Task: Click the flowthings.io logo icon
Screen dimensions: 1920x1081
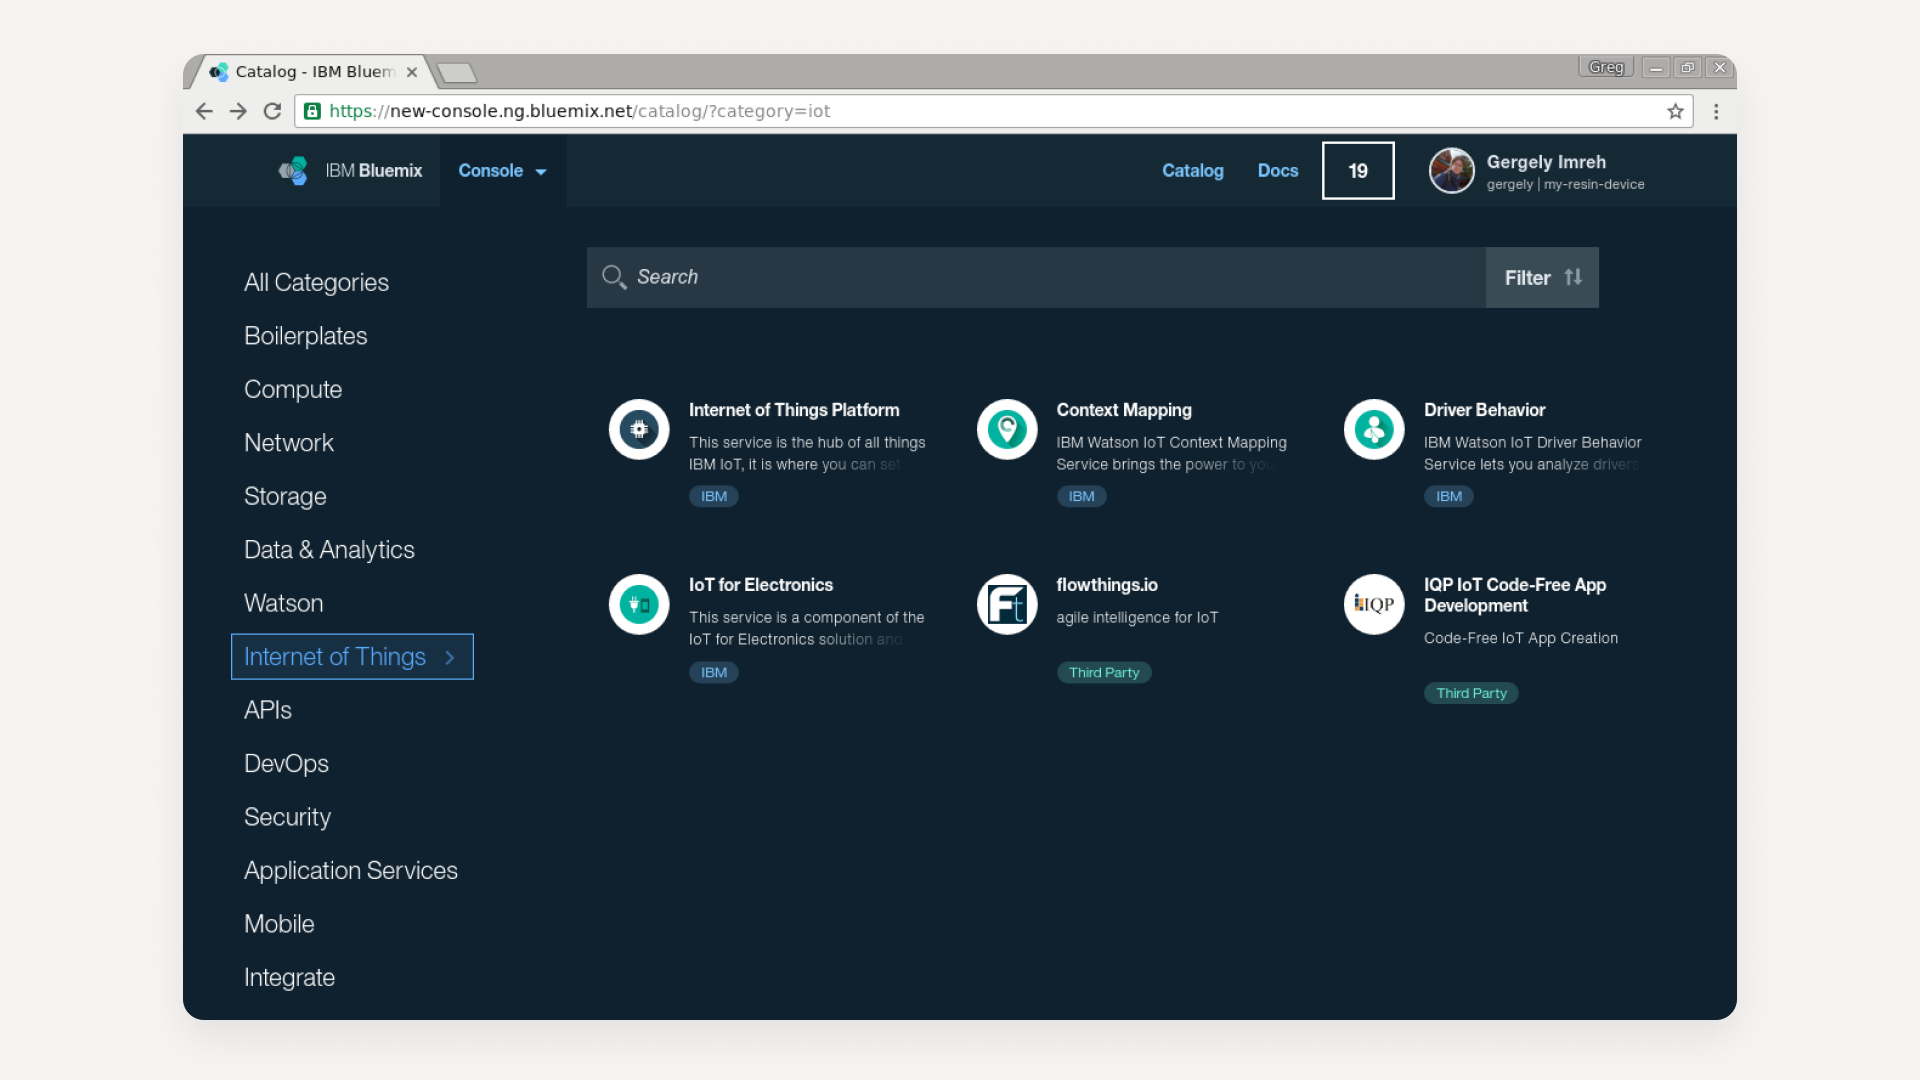Action: tap(1007, 604)
